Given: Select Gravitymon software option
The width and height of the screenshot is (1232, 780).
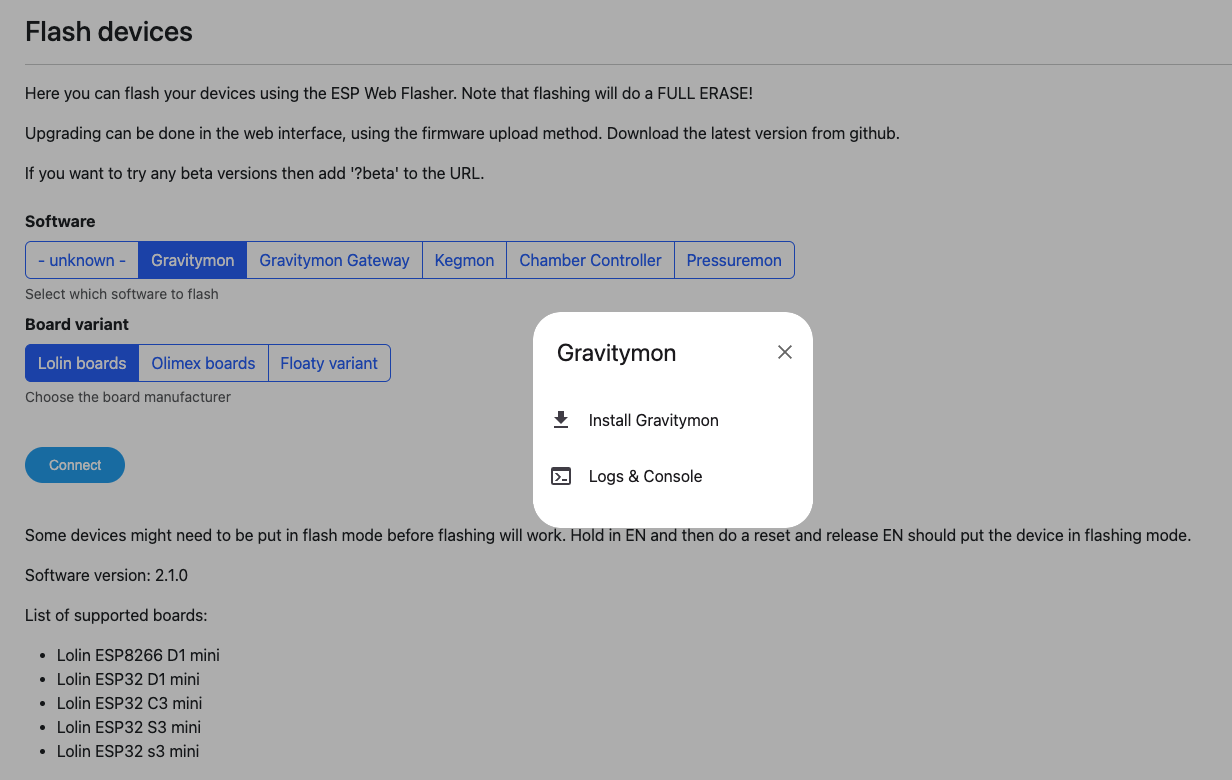Looking at the screenshot, I should tap(193, 260).
